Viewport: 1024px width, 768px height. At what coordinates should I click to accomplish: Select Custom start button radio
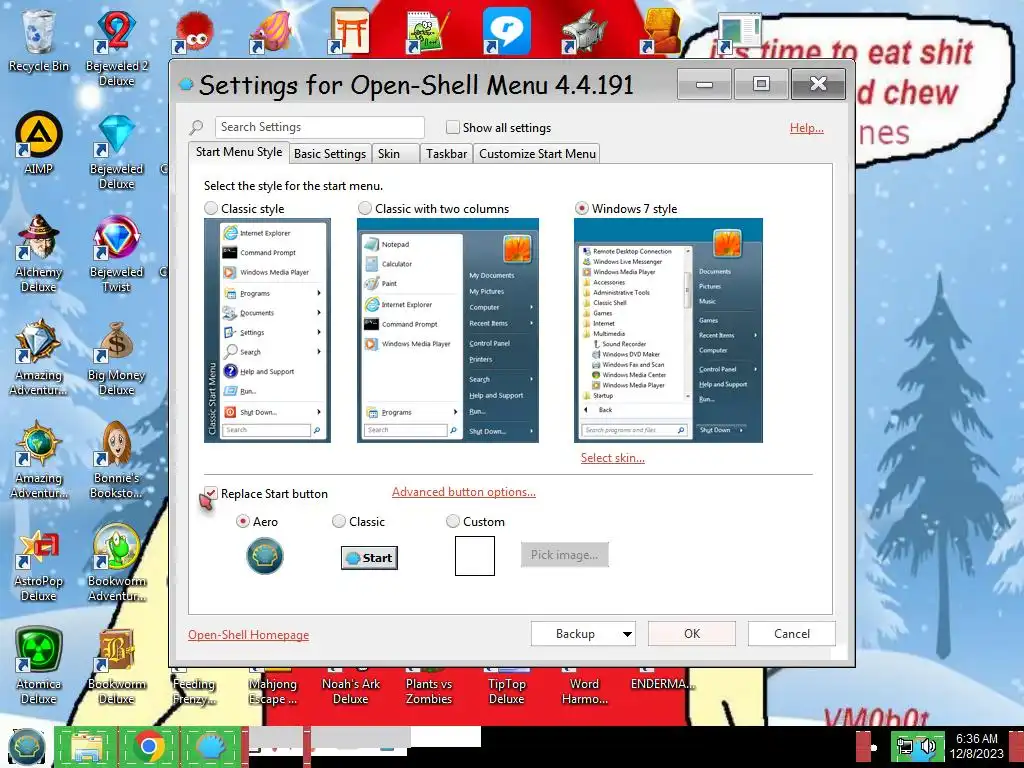coord(453,521)
